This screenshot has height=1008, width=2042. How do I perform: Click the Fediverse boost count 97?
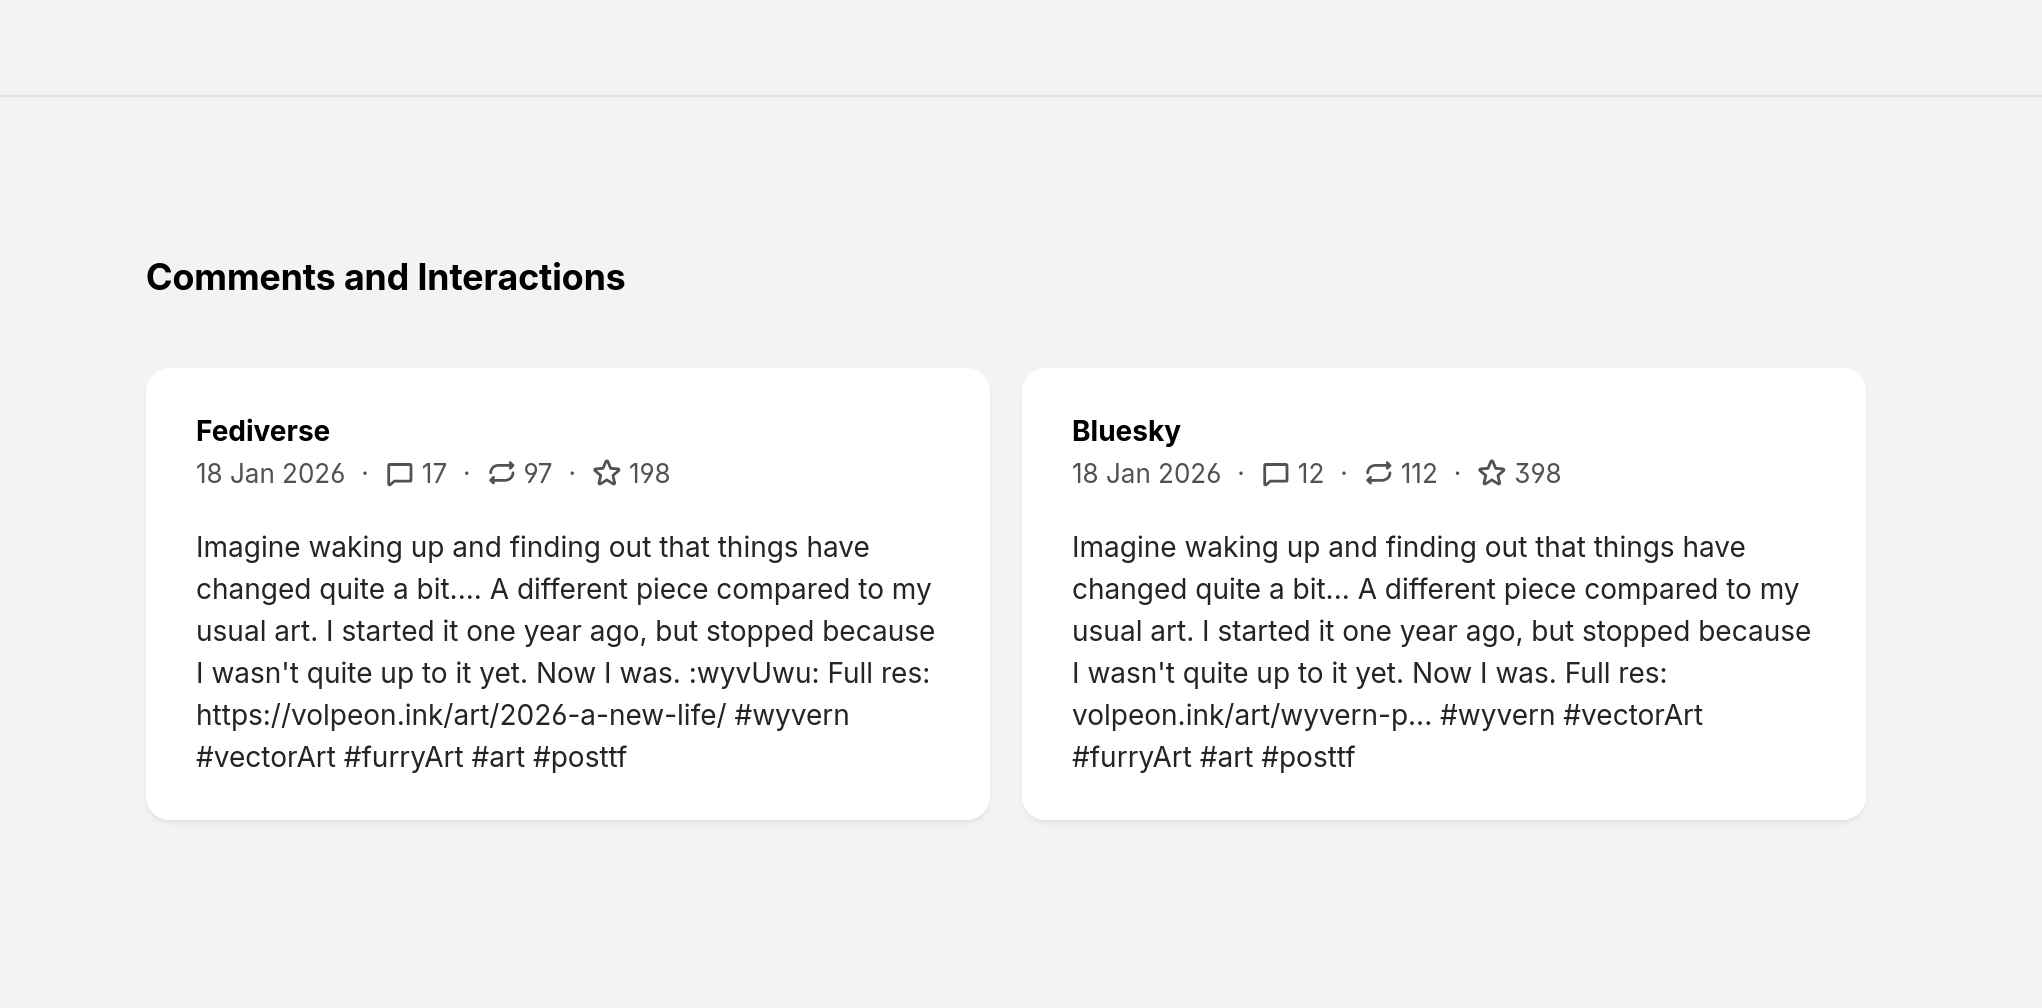click(x=538, y=474)
